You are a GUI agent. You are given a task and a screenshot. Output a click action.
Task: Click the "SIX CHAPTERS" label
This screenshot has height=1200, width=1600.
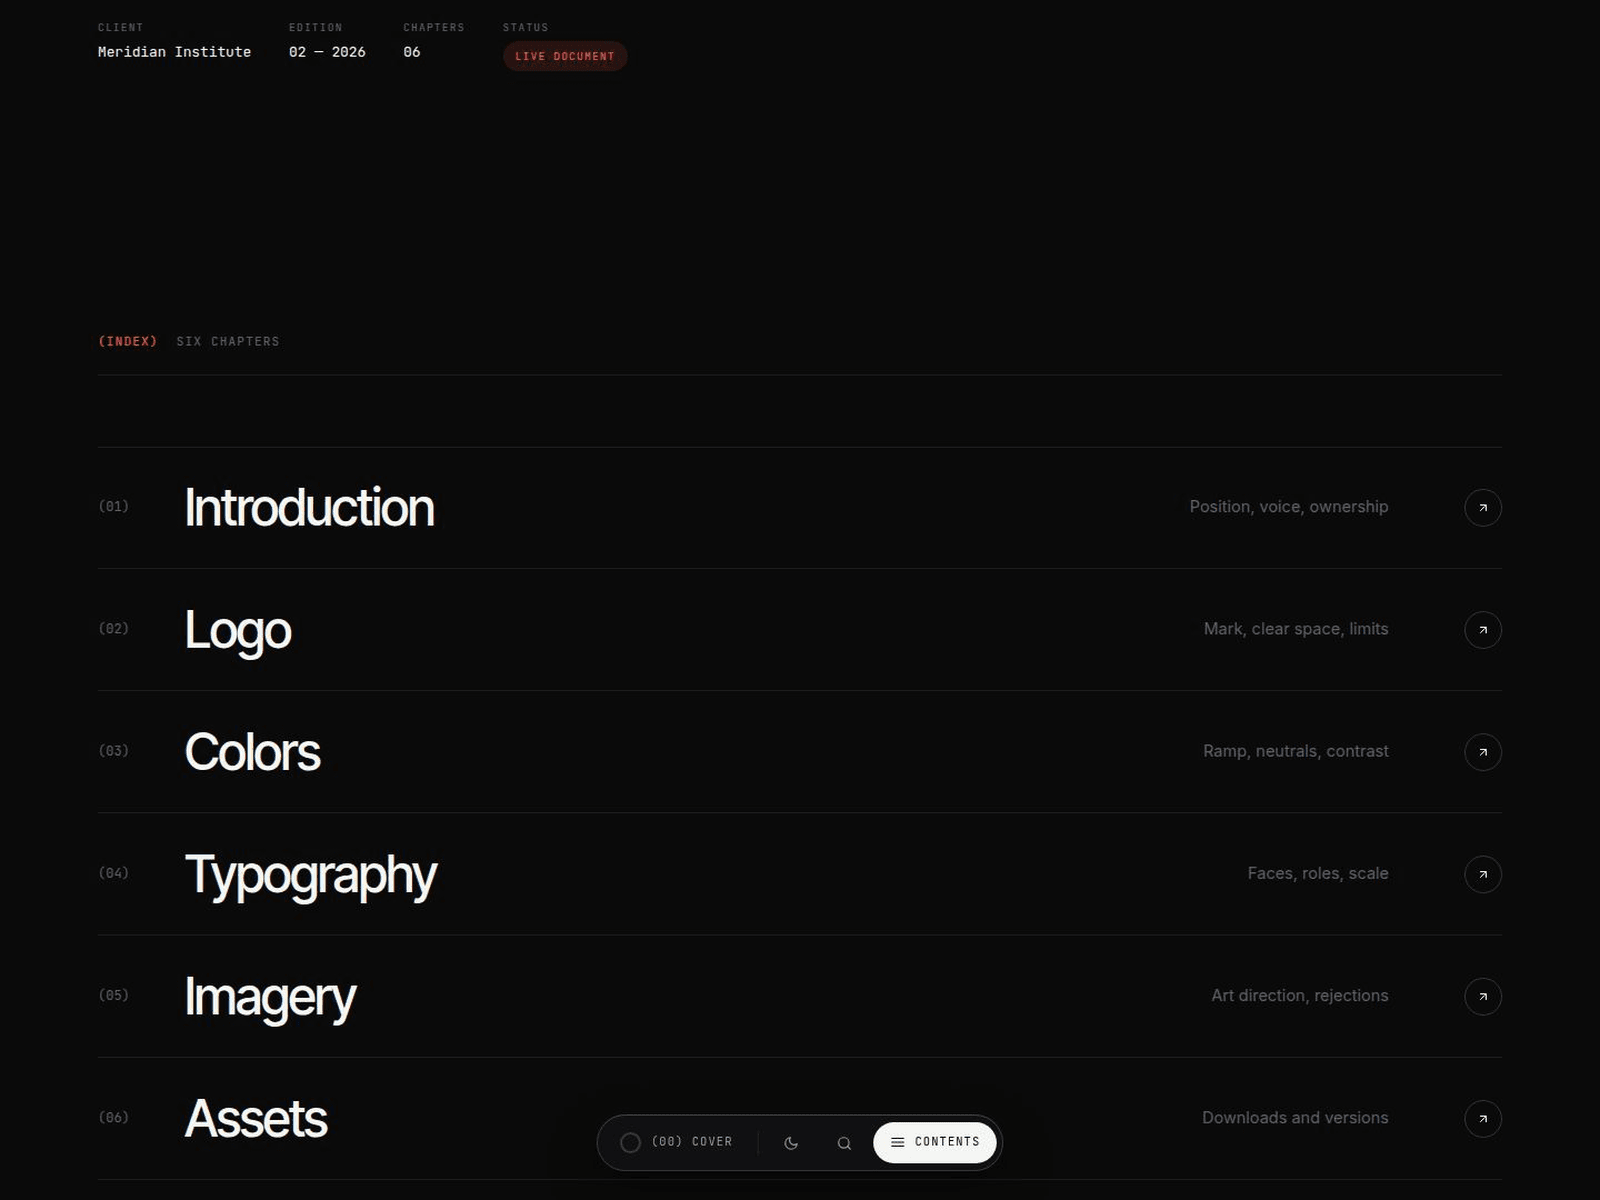228,341
